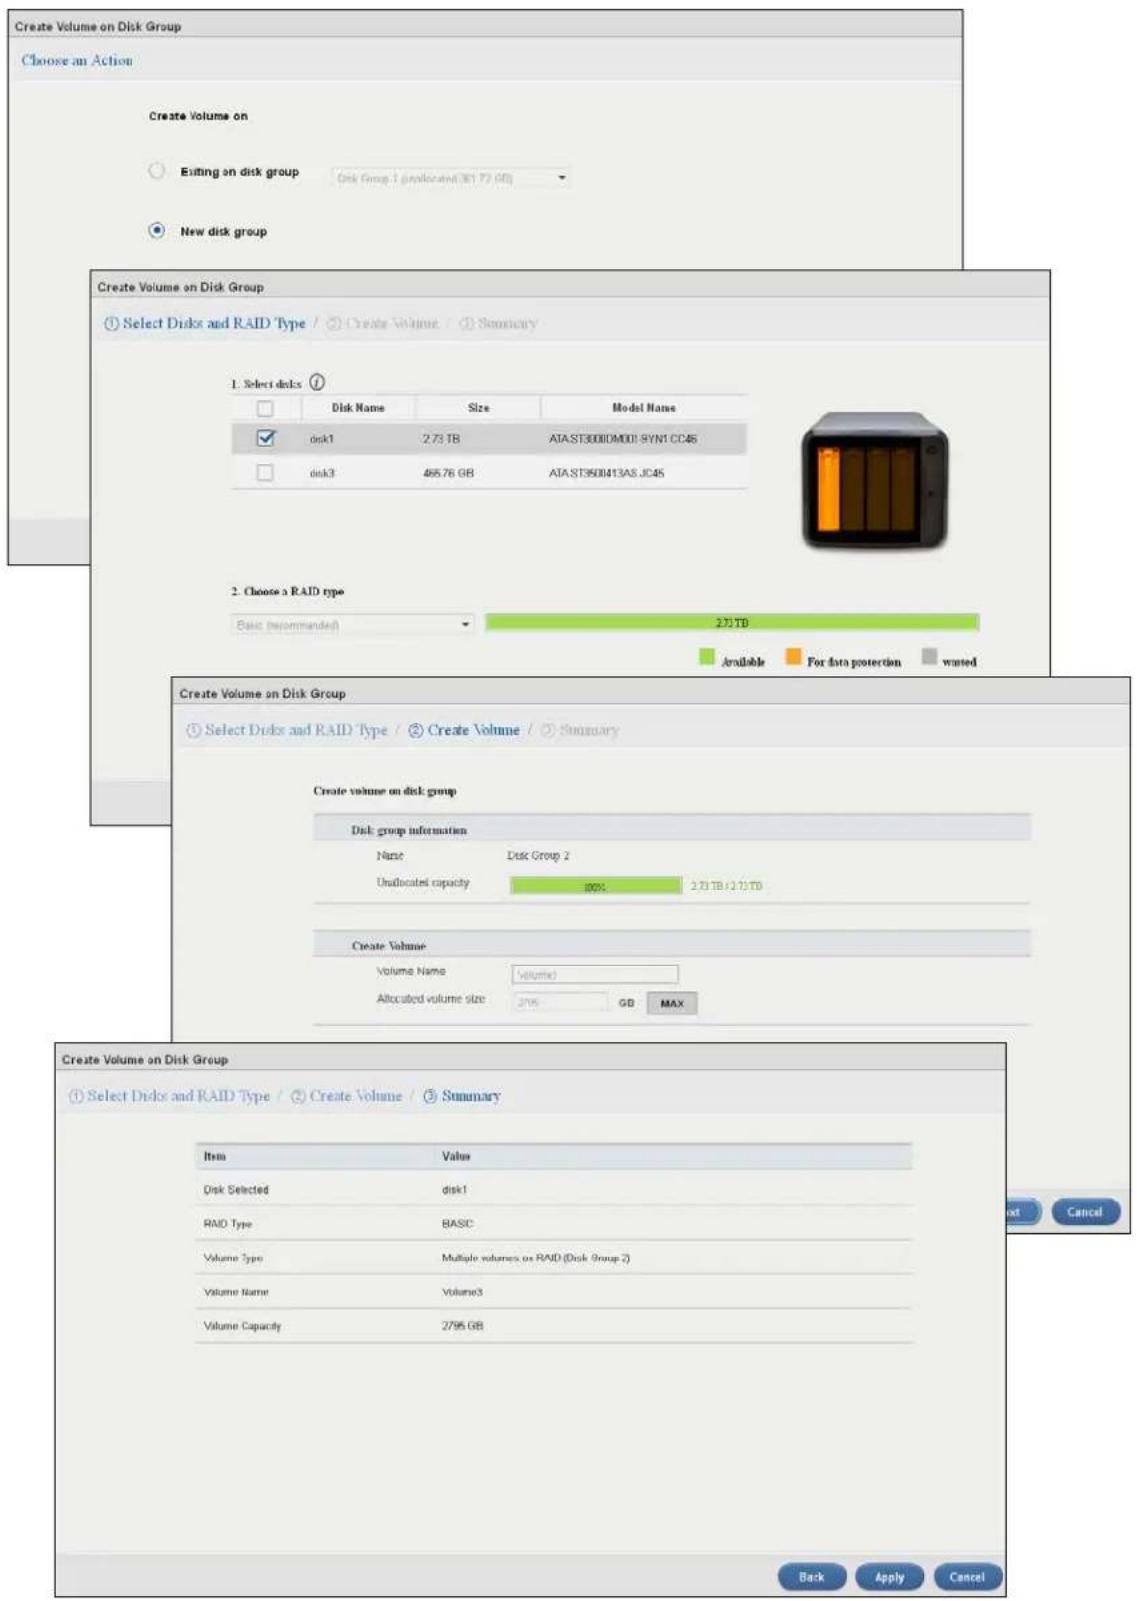Viewport: 1137px width, 1601px height.
Task: Click the Select disks info icon
Action: click(317, 382)
